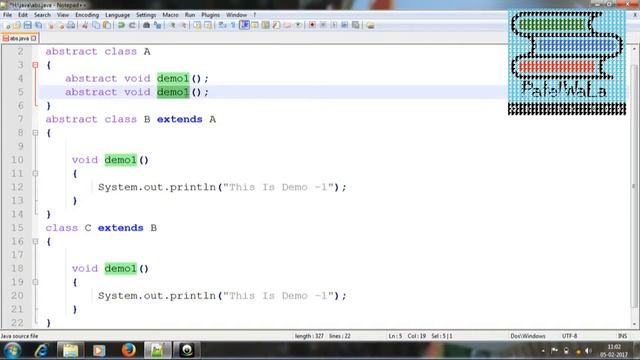Open the Function List panel icon
The width and height of the screenshot is (640, 360).
coord(276,25)
